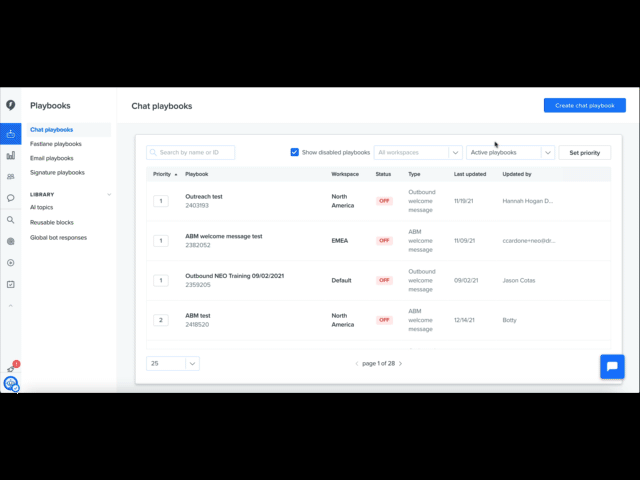Click the magnifier icon in the search field
This screenshot has height=480, width=640.
(153, 153)
